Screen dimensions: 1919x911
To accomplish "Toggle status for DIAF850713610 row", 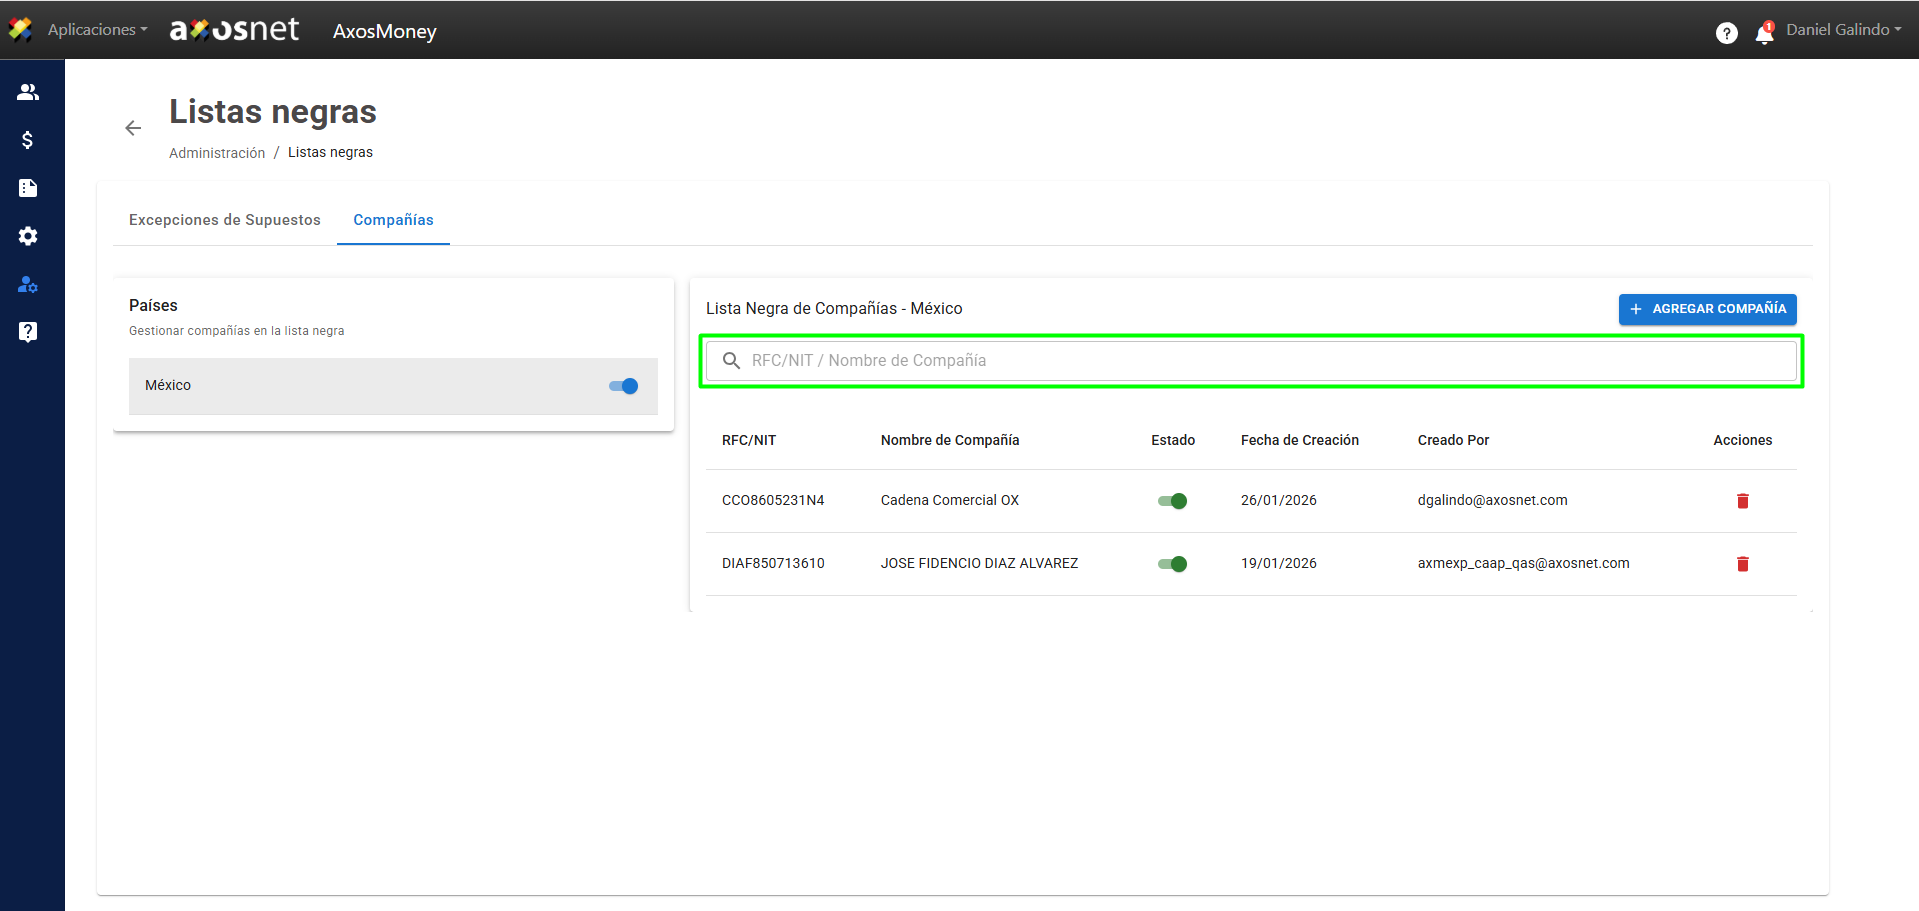I will click(x=1172, y=564).
